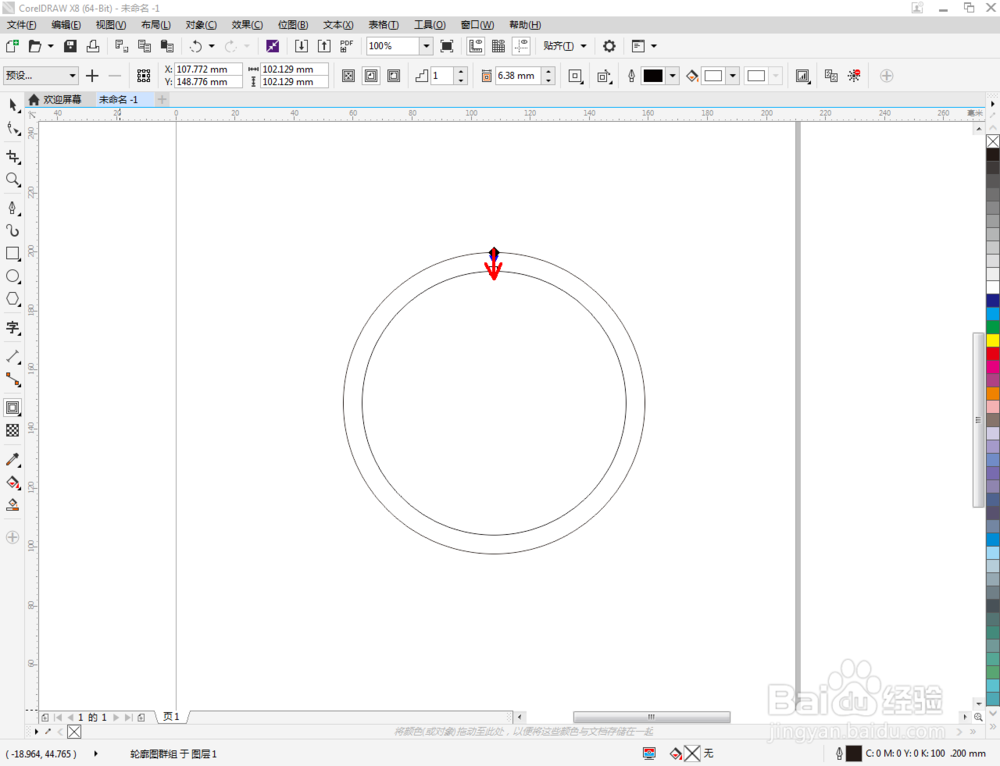Expand the Open file dropdown arrow

pyautogui.click(x=50, y=46)
